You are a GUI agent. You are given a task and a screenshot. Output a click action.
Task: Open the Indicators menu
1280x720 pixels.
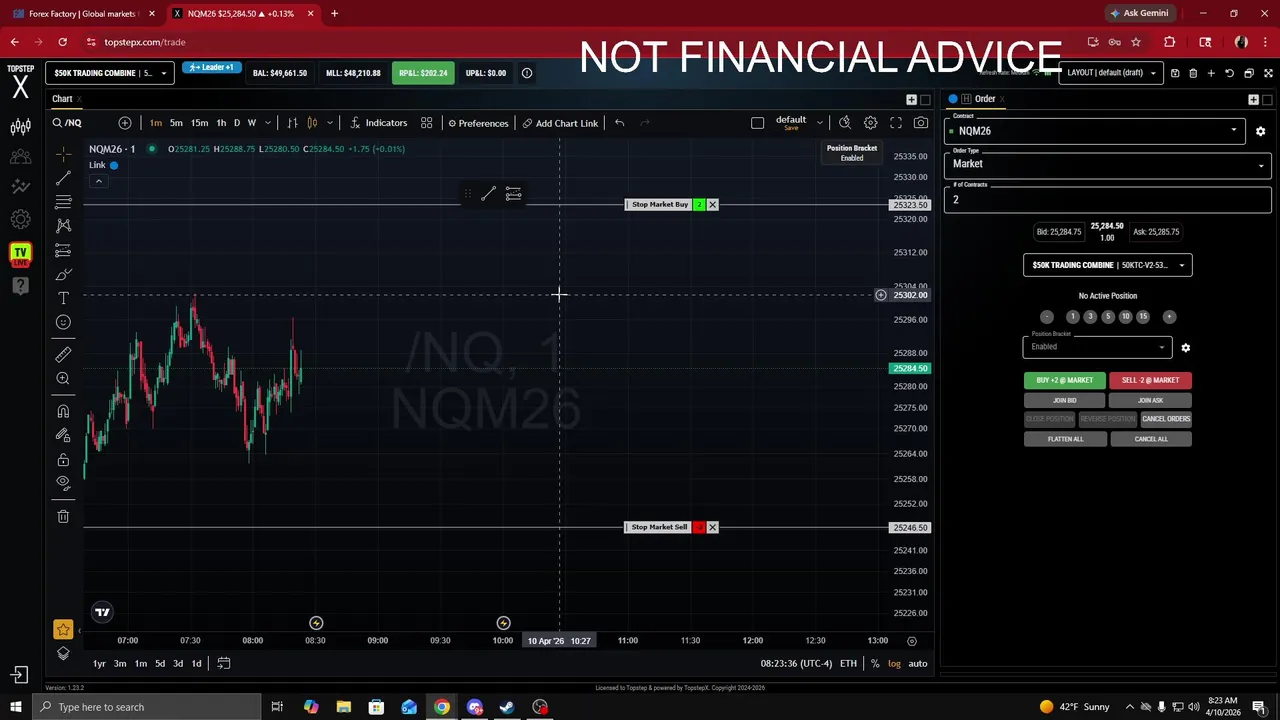pyautogui.click(x=379, y=123)
